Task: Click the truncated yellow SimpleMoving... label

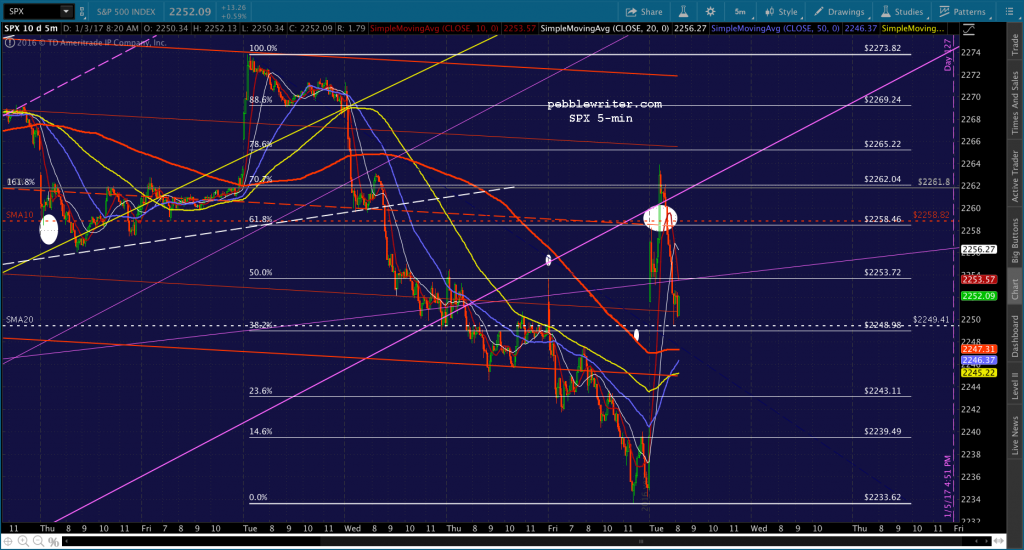Action: coord(913,29)
